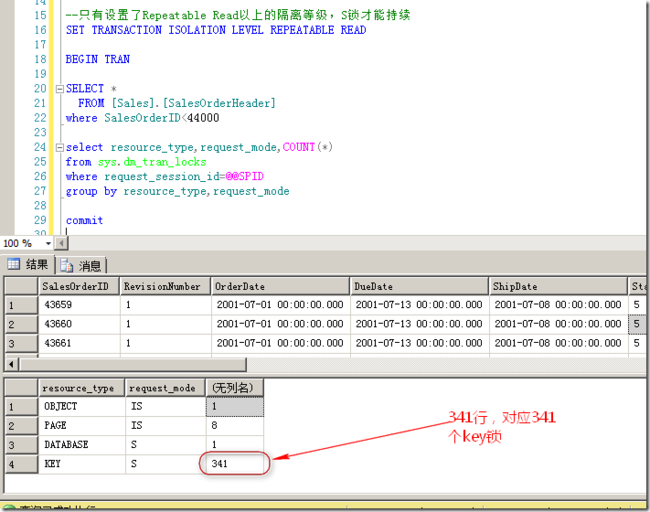Click DueDate cell in row 2
The height and width of the screenshot is (512, 650).
click(419, 324)
